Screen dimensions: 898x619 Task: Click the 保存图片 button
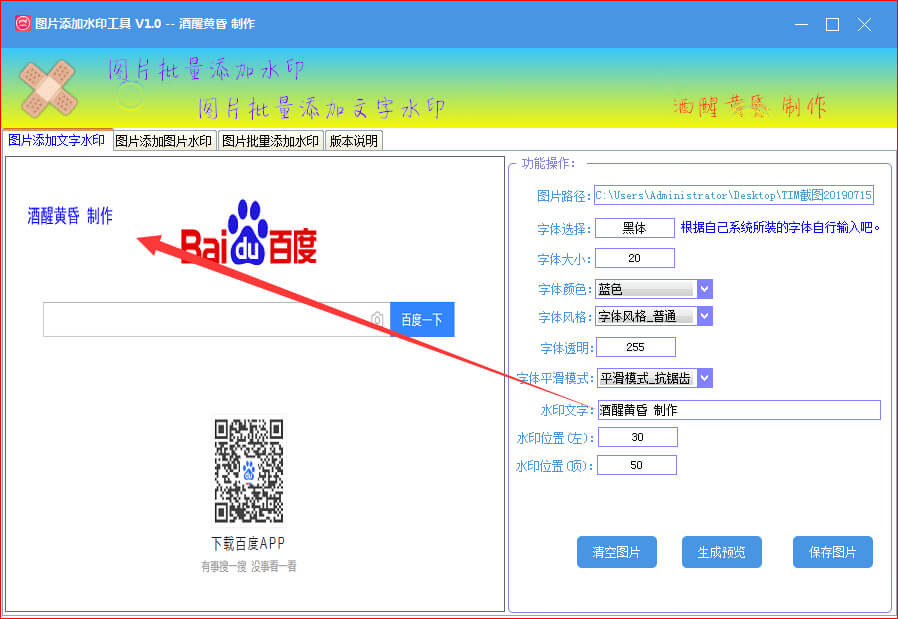click(x=833, y=552)
